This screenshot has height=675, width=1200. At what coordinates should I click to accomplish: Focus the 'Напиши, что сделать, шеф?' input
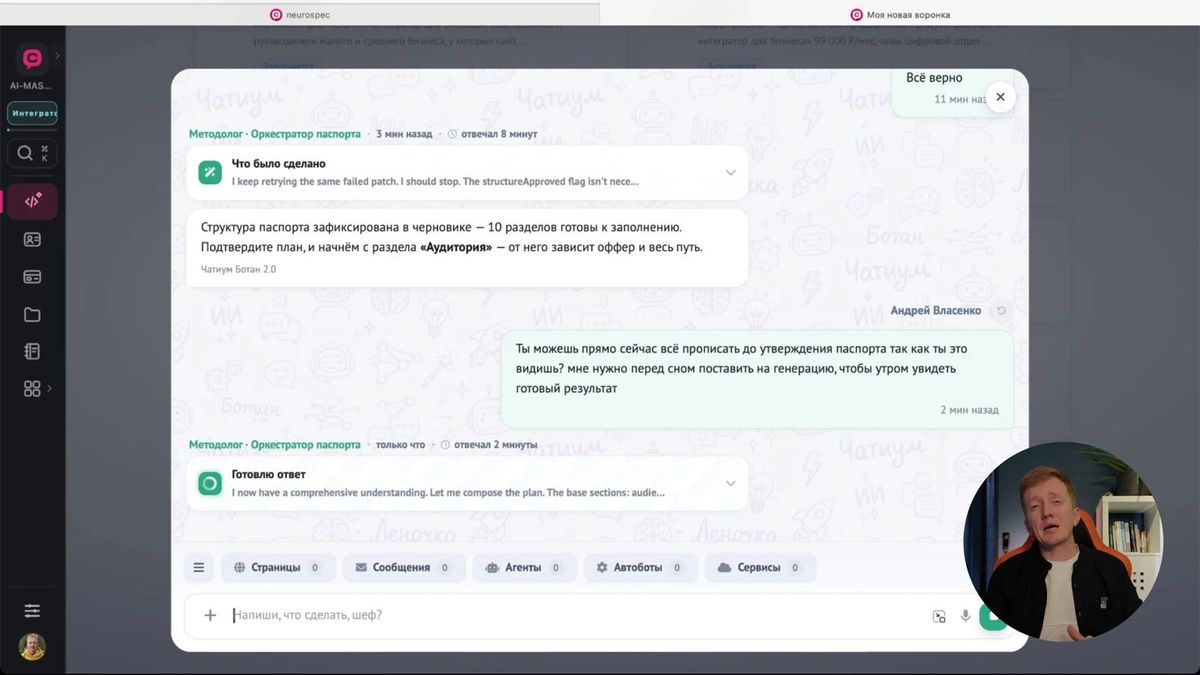click(575, 616)
